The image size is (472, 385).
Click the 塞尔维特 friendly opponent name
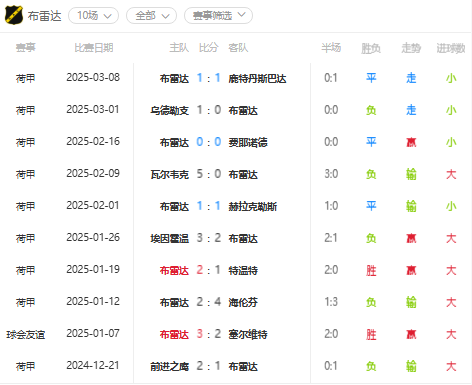point(248,335)
